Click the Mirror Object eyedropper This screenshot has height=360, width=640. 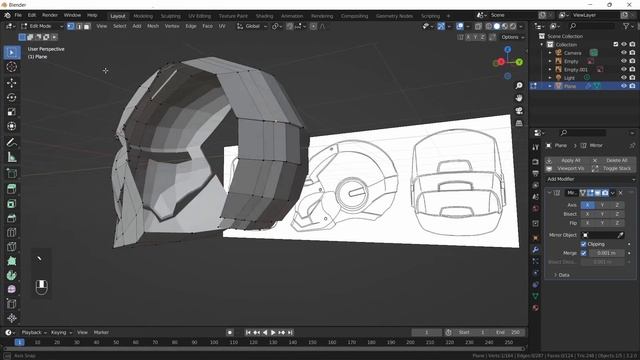[x=620, y=235]
